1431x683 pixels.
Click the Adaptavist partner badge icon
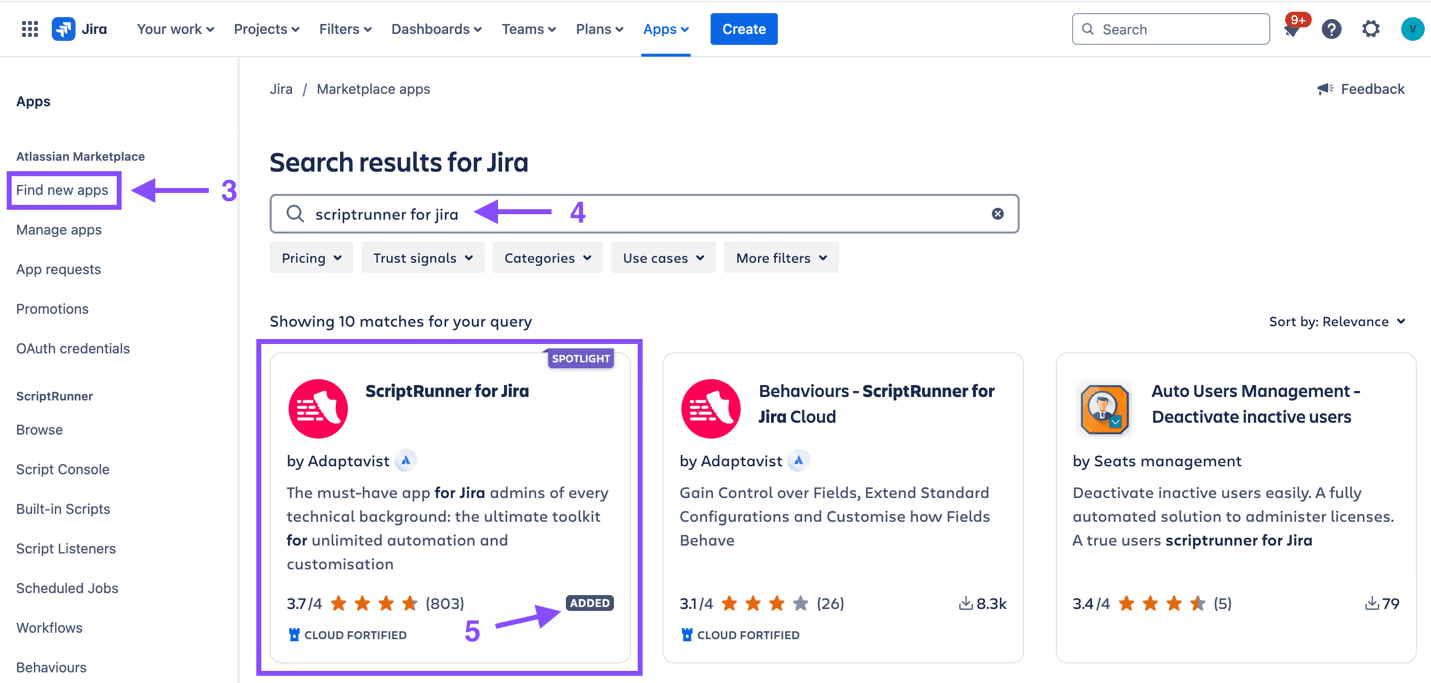click(406, 460)
